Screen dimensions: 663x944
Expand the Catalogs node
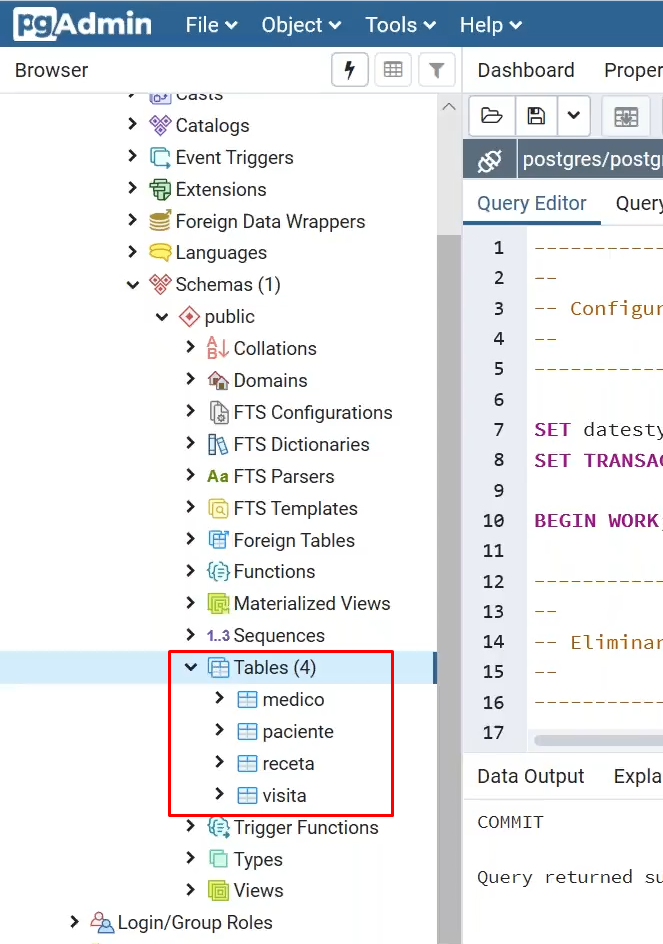pos(132,124)
